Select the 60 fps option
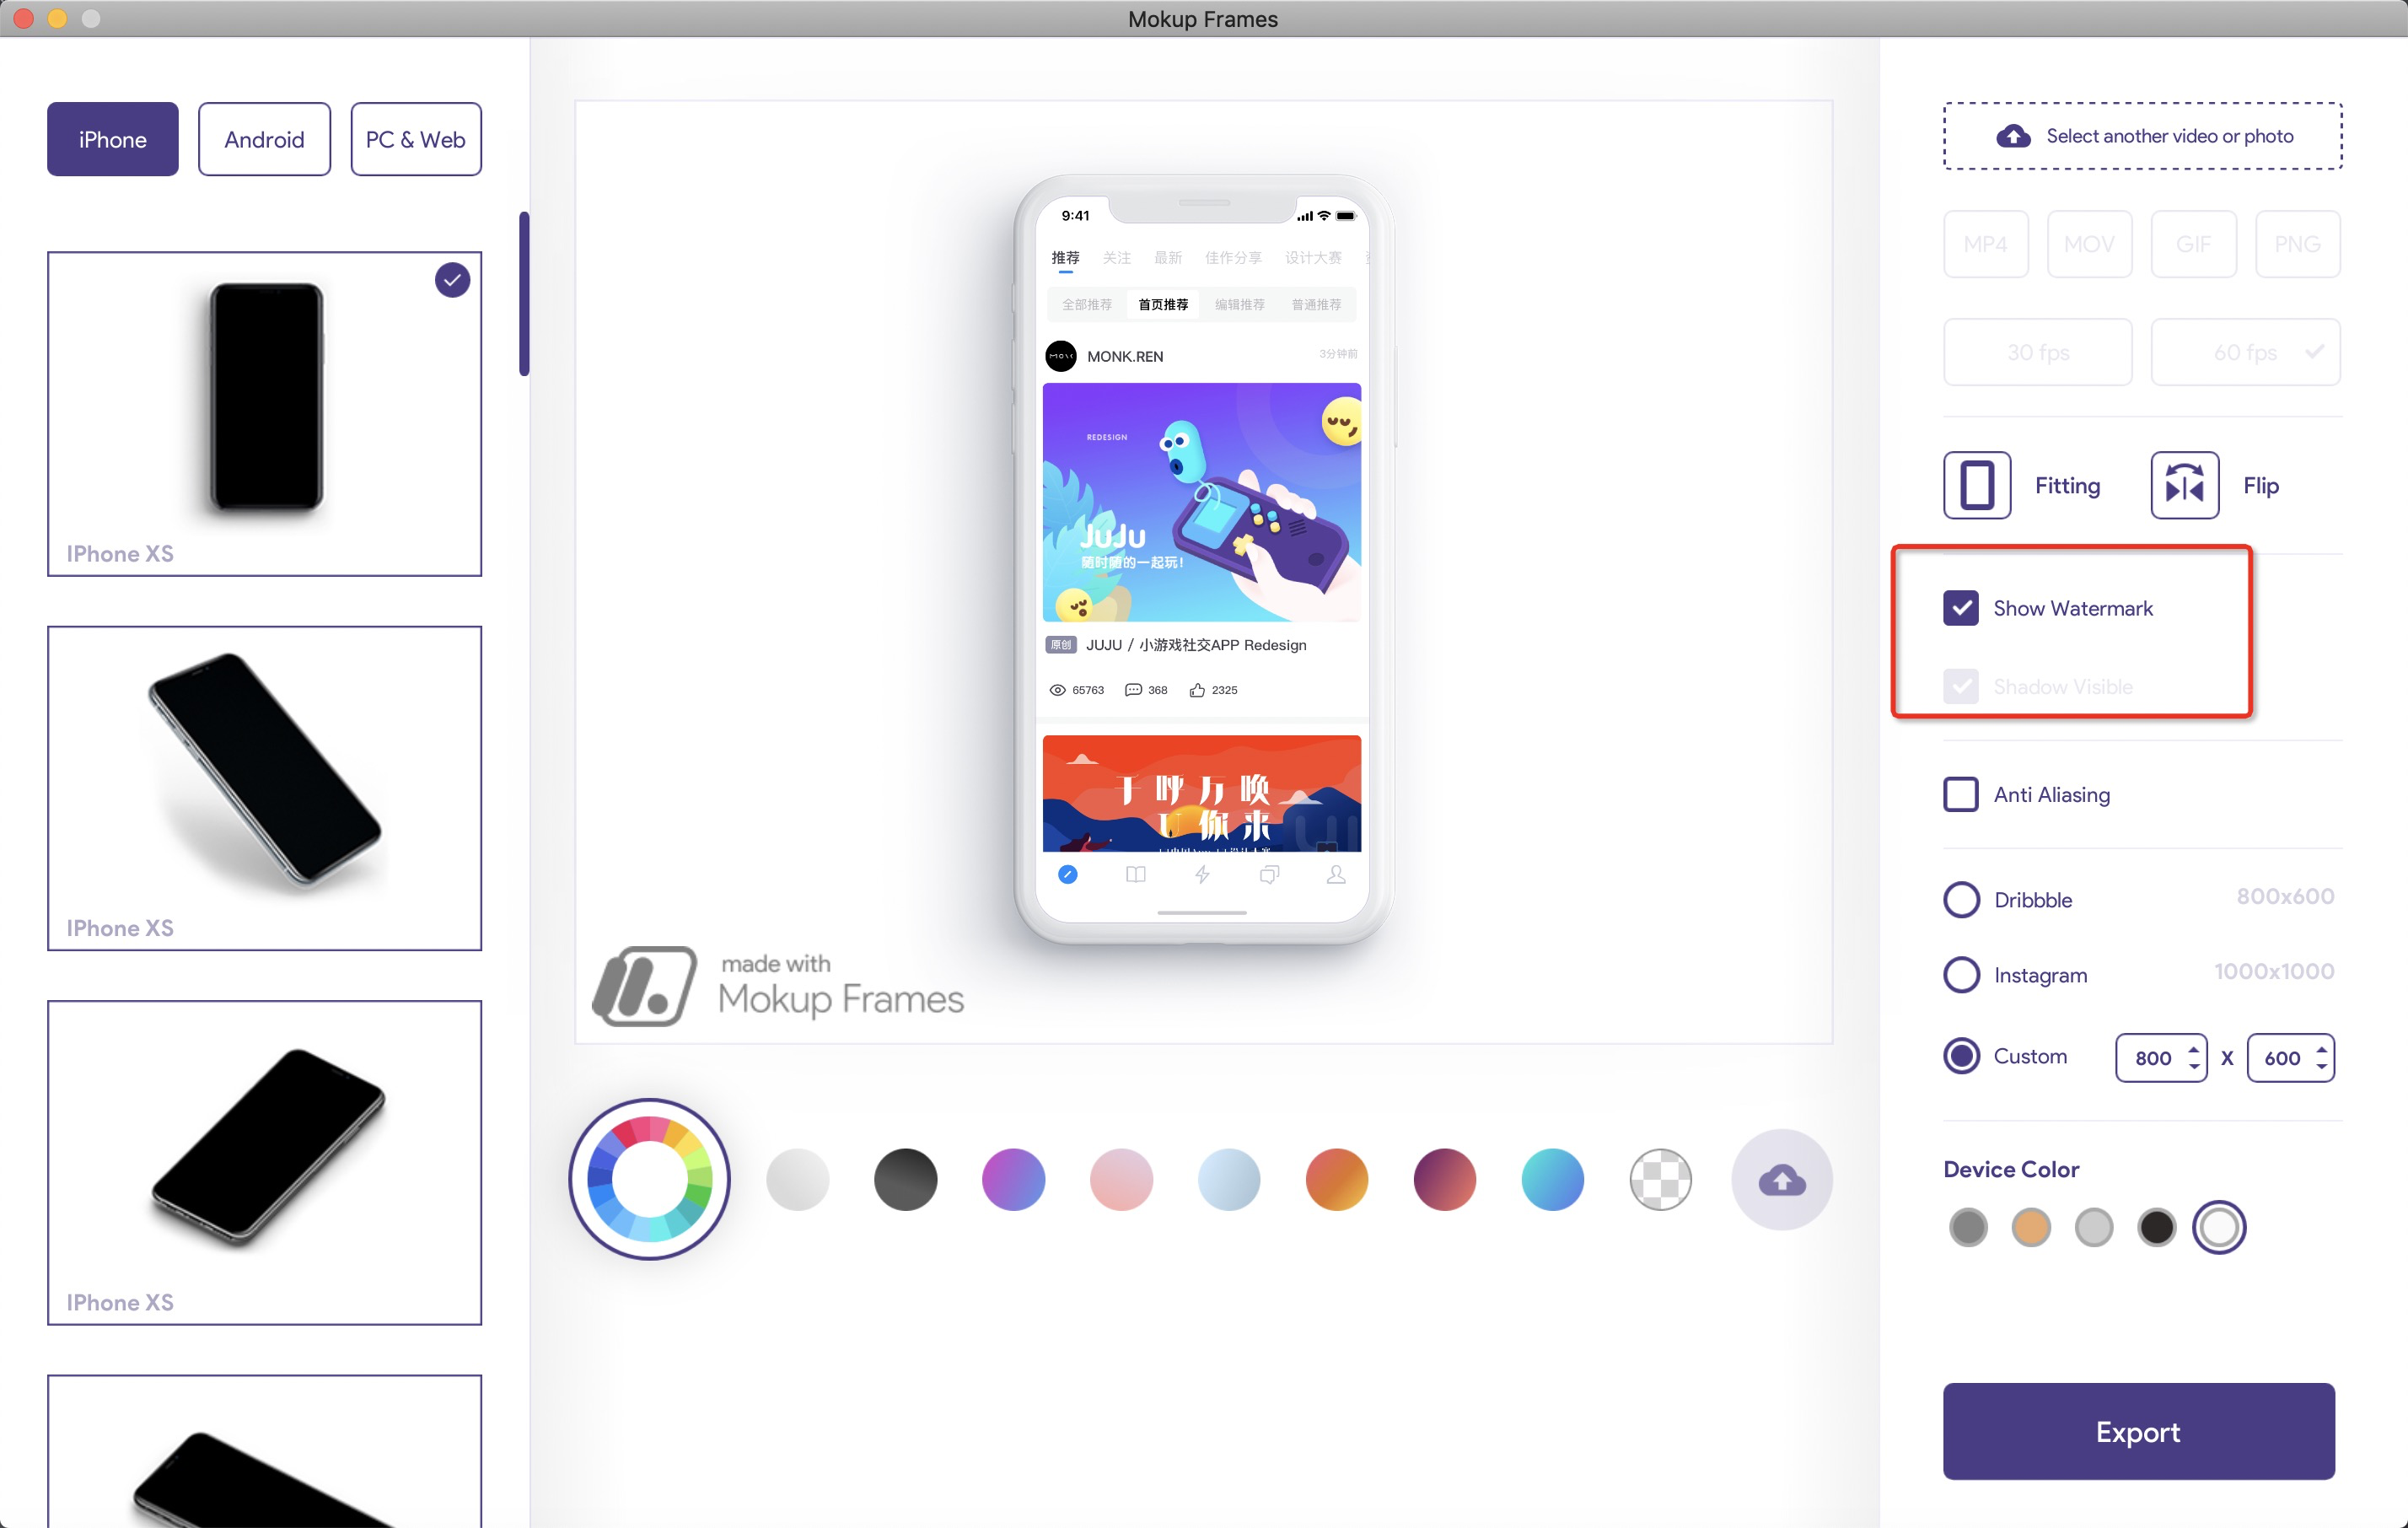The image size is (2408, 1528). [2245, 352]
